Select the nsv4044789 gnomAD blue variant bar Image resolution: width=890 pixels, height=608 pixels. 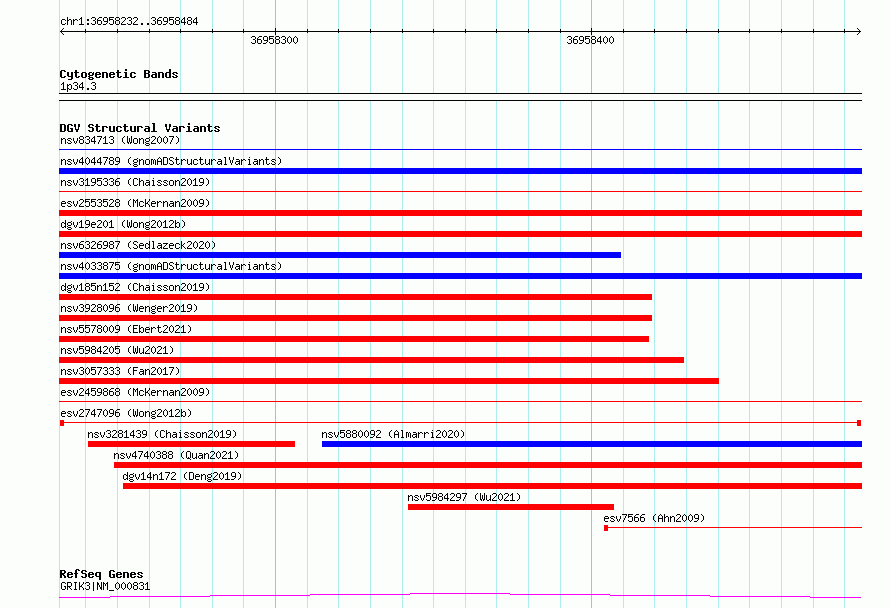[x=460, y=171]
